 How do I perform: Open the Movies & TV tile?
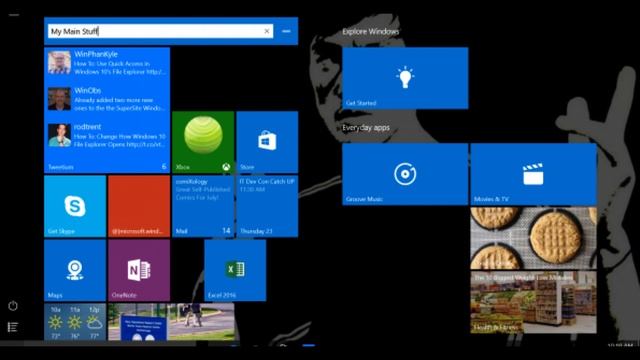pos(533,174)
